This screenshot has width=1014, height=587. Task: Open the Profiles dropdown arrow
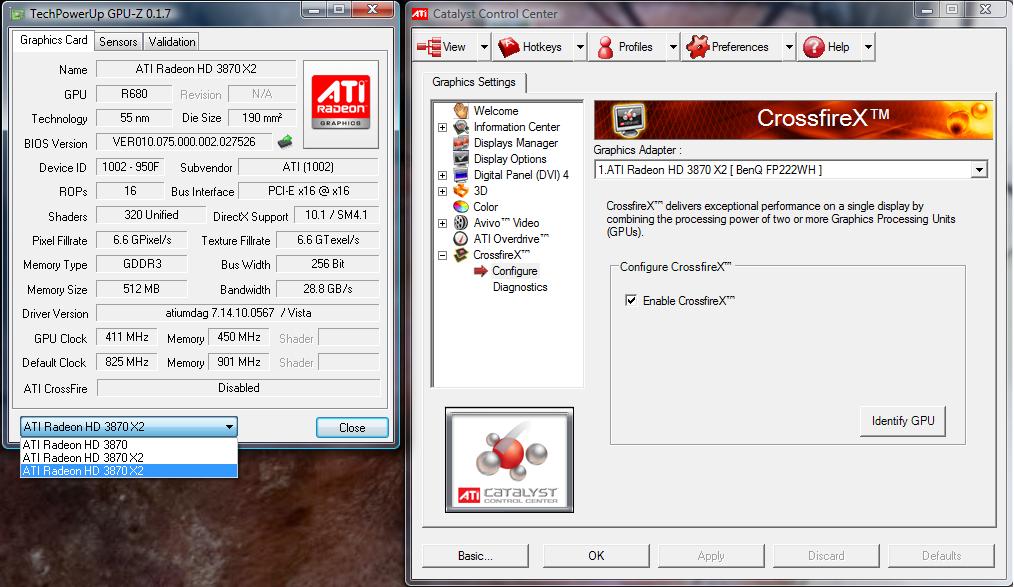tap(673, 47)
